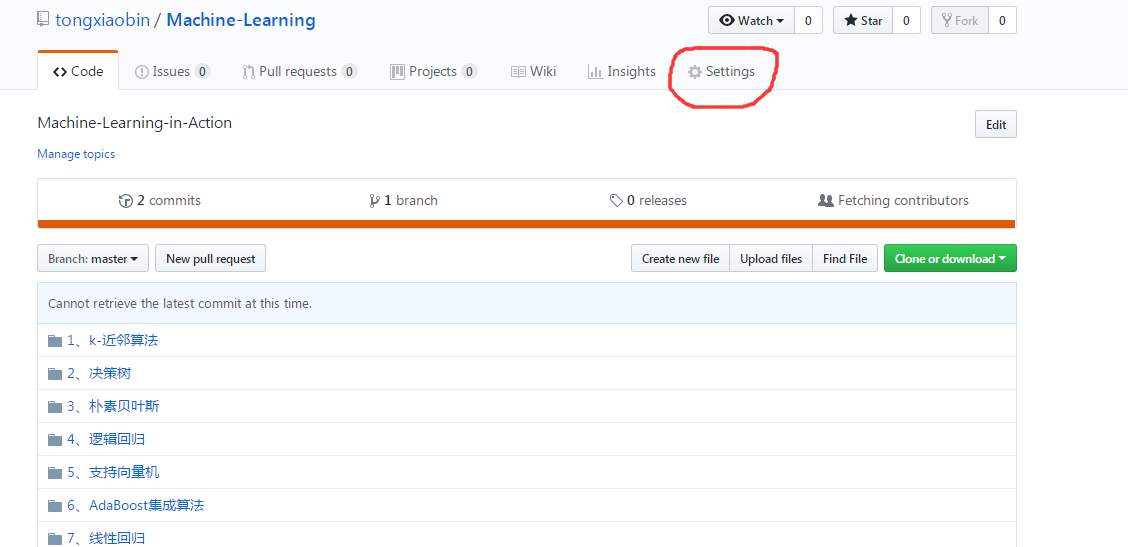Open the Pull requests tab

click(x=299, y=71)
